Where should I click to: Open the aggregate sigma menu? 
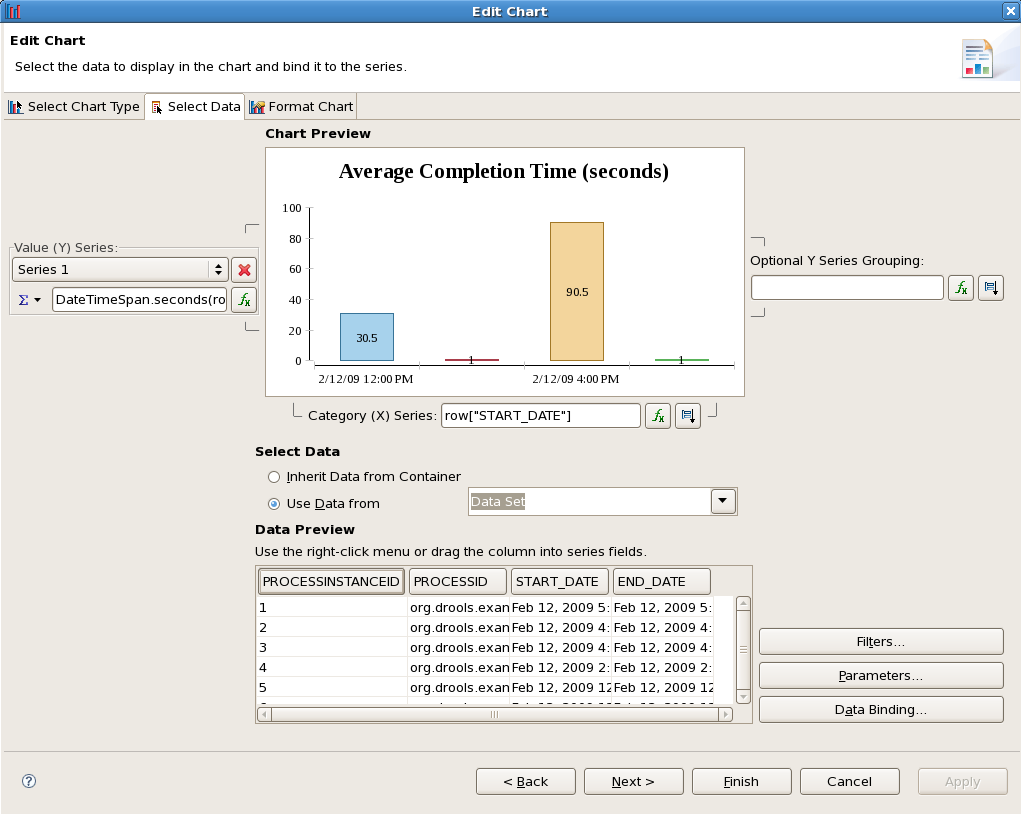click(x=31, y=300)
